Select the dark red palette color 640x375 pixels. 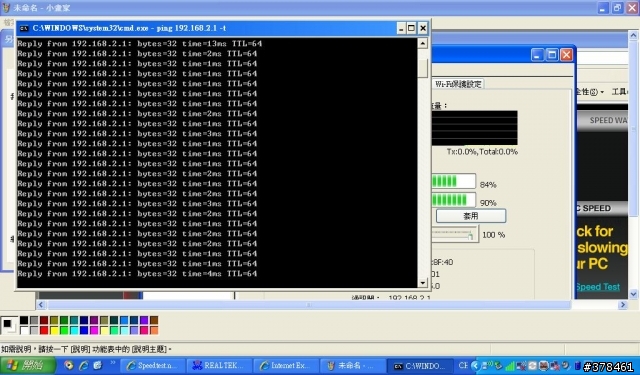[x=44, y=320]
